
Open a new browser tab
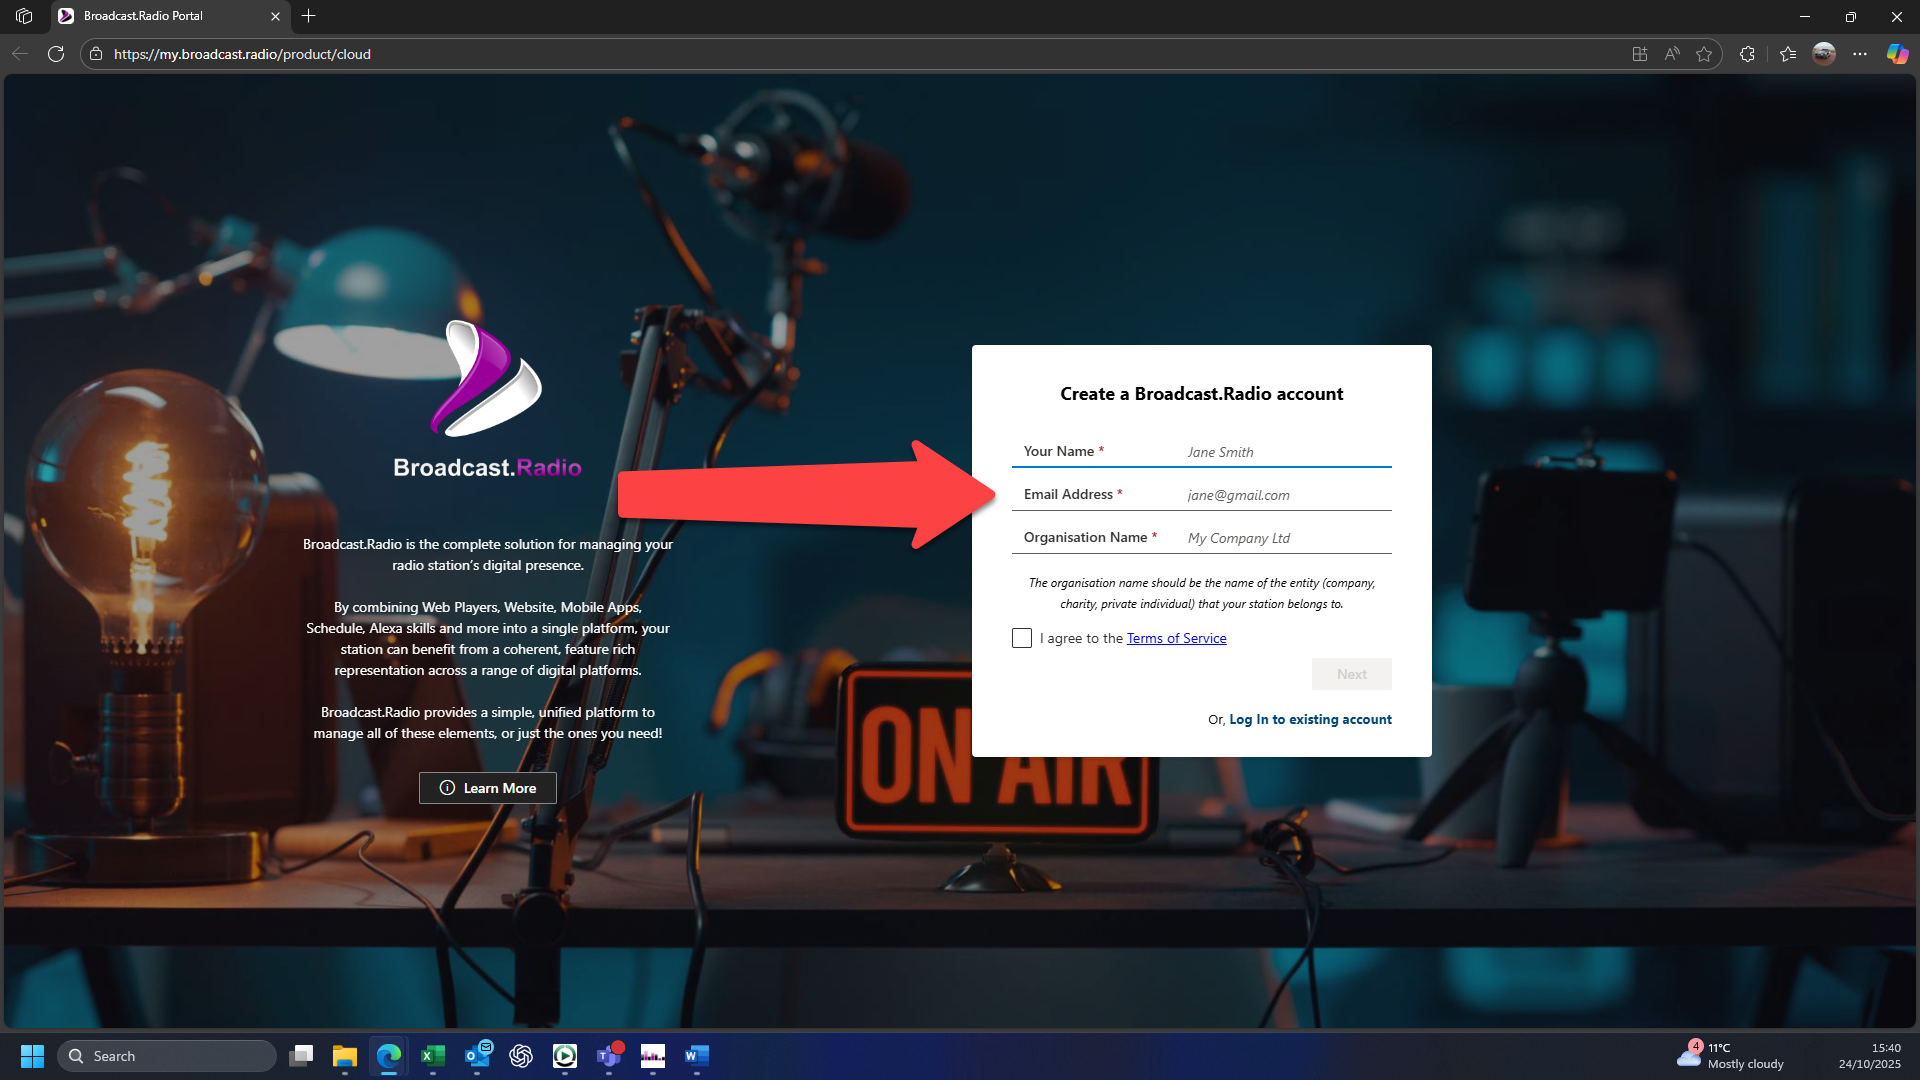coord(308,16)
